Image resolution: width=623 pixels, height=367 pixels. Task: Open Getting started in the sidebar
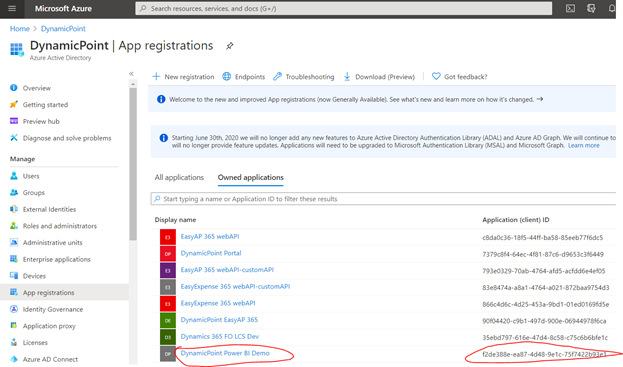click(x=45, y=105)
